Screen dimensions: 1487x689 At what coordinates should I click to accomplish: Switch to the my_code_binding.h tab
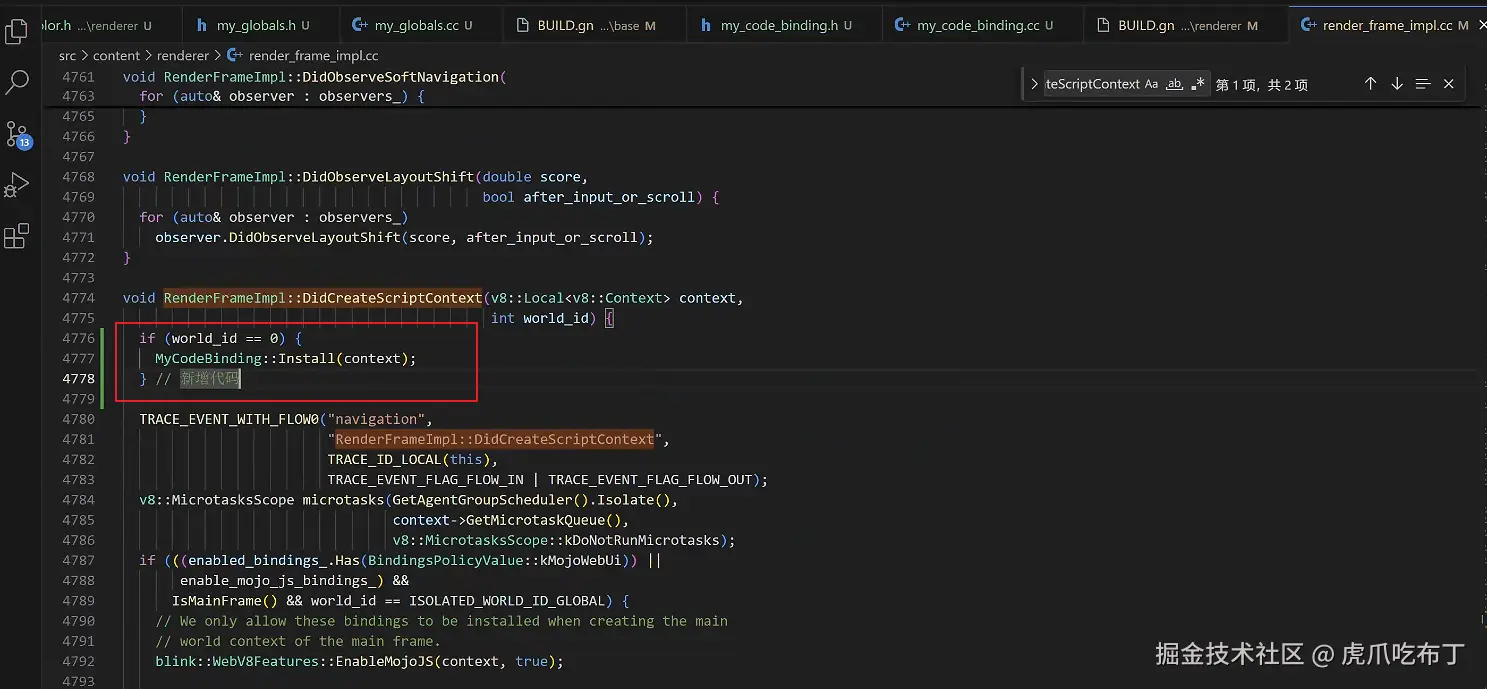tap(785, 25)
